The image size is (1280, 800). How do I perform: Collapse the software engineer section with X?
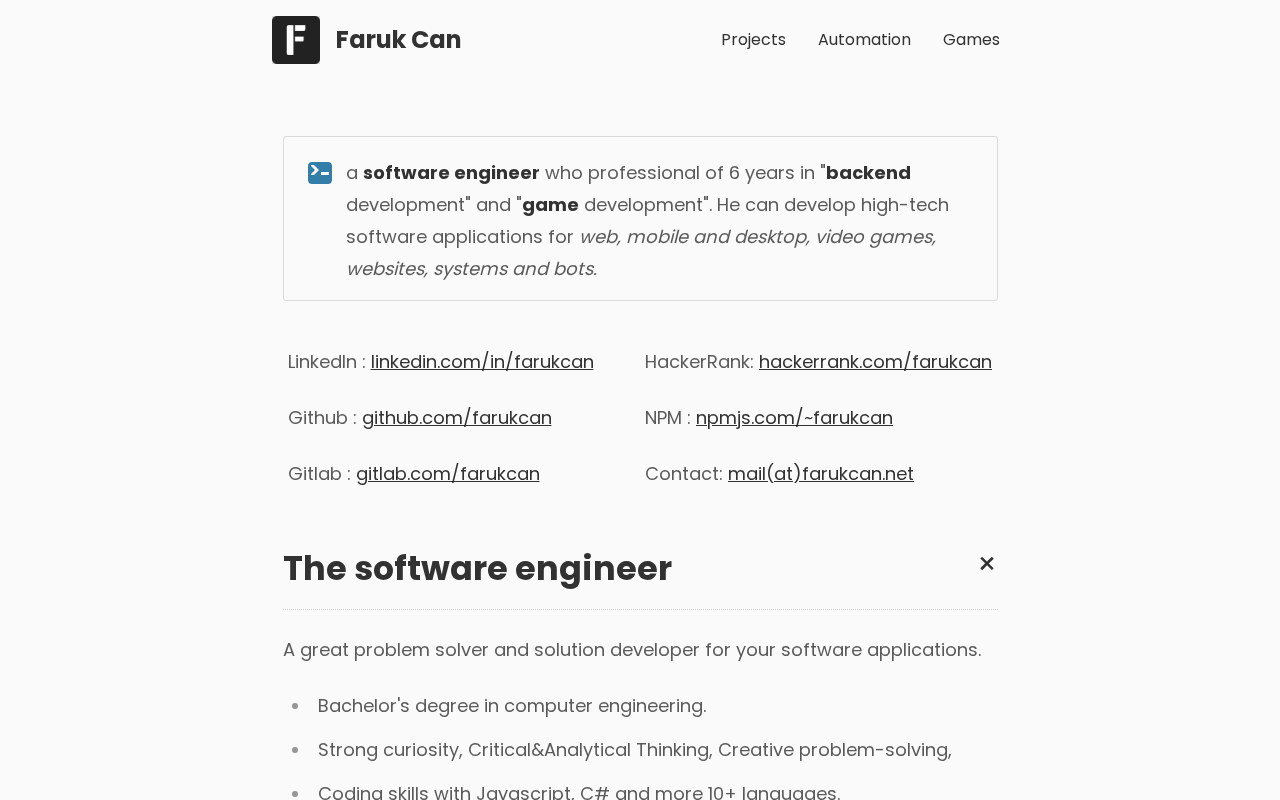986,564
